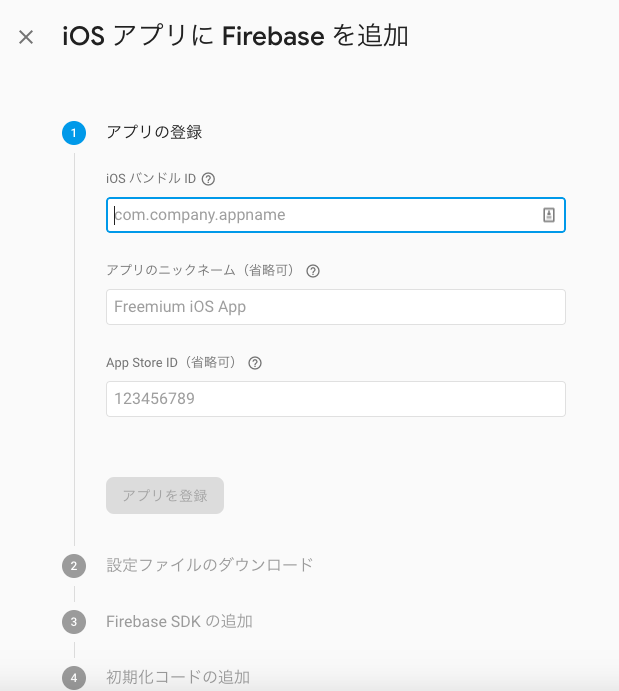Focus the com.company.appname bundle ID field

point(336,215)
